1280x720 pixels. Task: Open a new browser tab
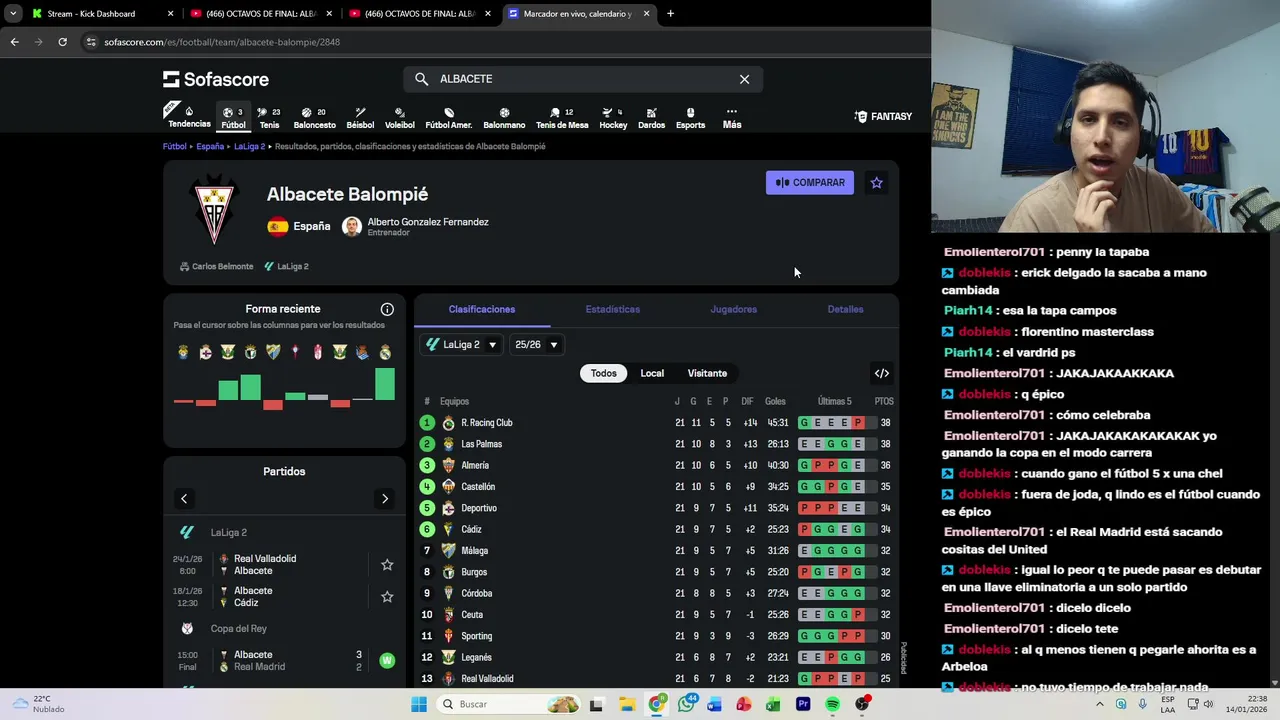pos(670,14)
